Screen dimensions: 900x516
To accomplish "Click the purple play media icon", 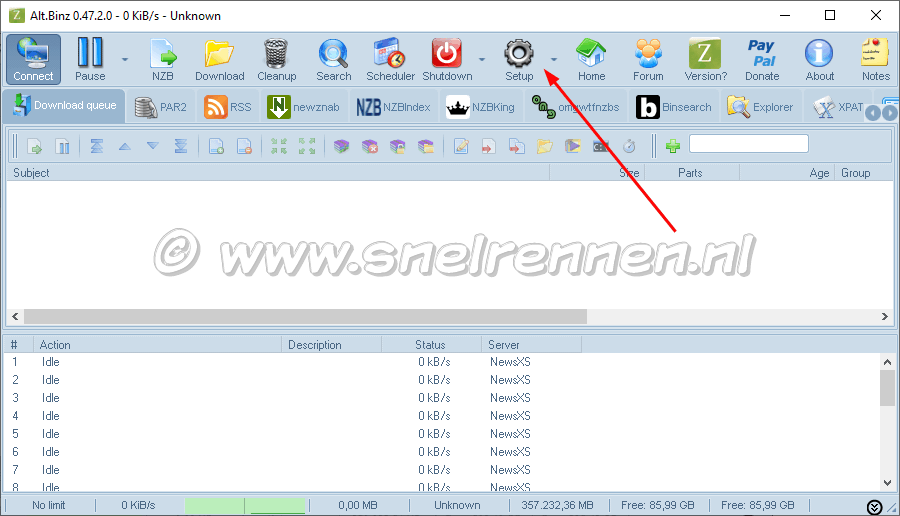I will coord(573,146).
